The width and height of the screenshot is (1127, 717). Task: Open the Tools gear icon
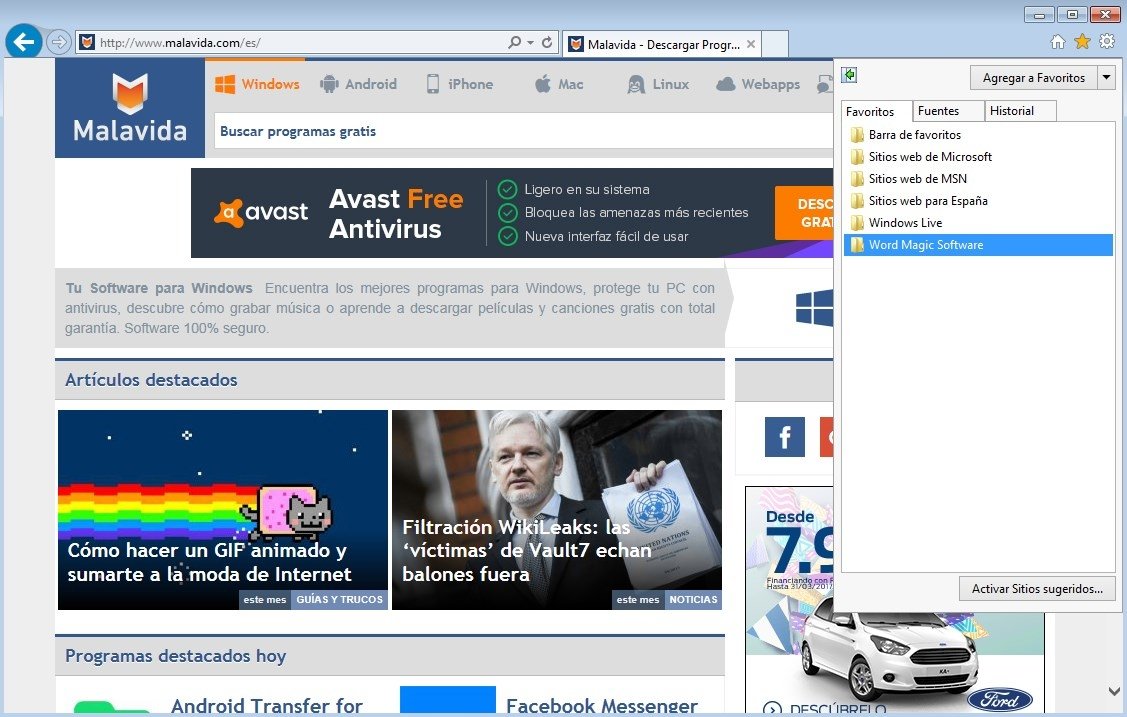coord(1107,42)
